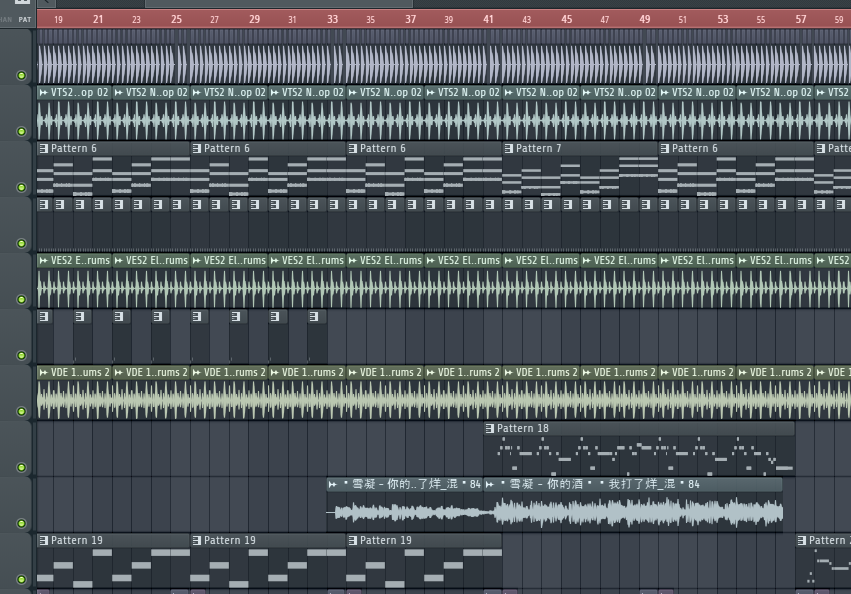Click the first VDE 1..ums 2 clip icon
This screenshot has width=851, height=594.
(x=43, y=372)
